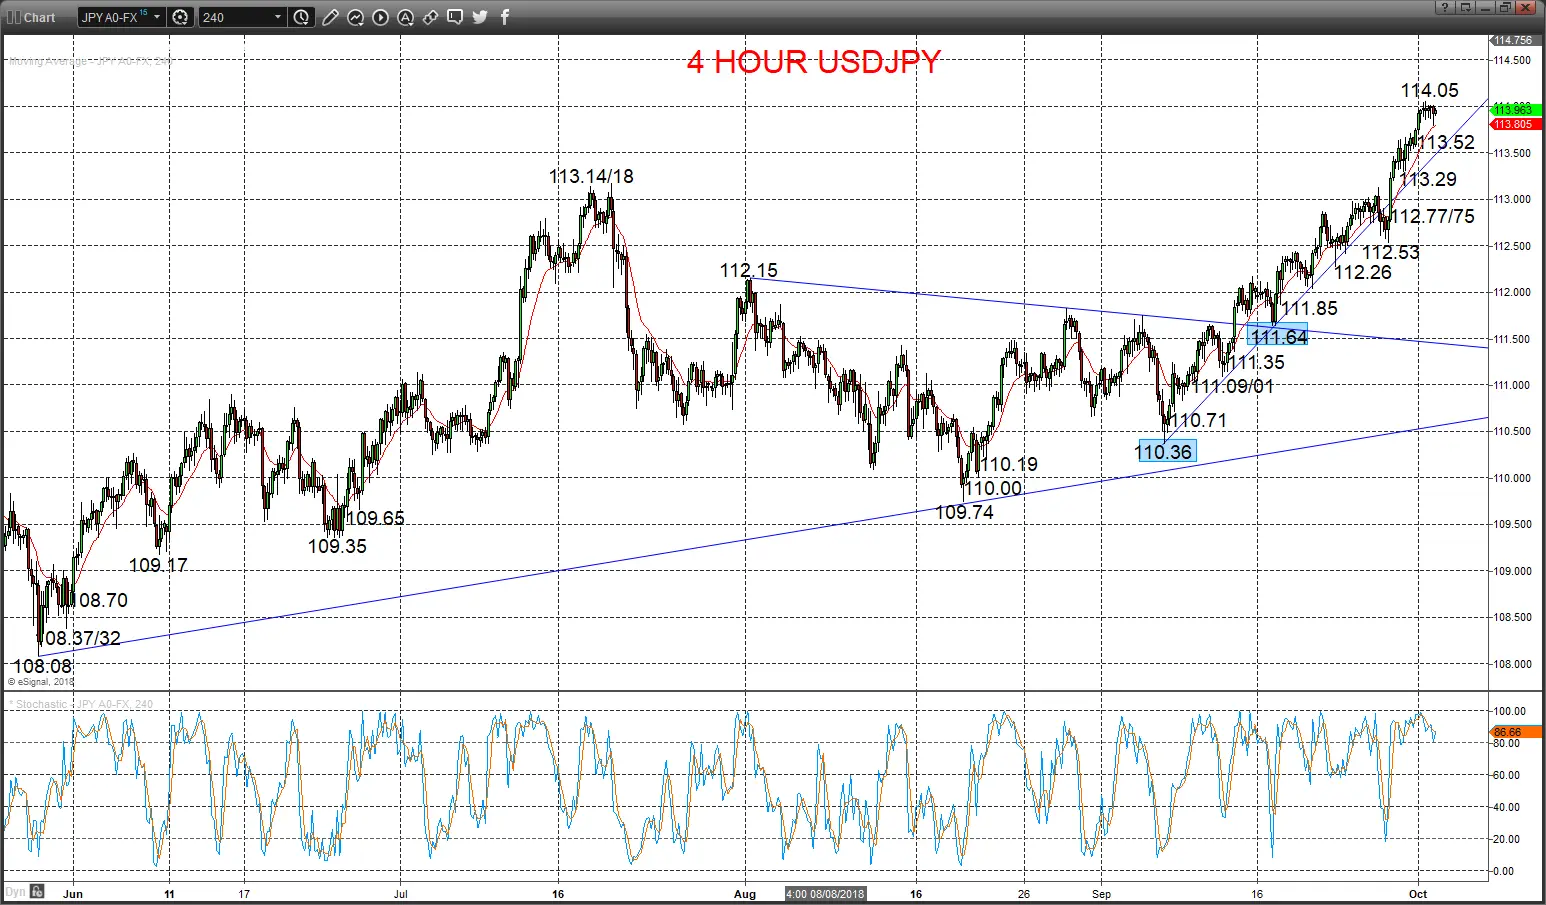Viewport: 1546px width, 905px height.
Task: Toggle the lock icon beside Dyn
Action: pos(37,891)
